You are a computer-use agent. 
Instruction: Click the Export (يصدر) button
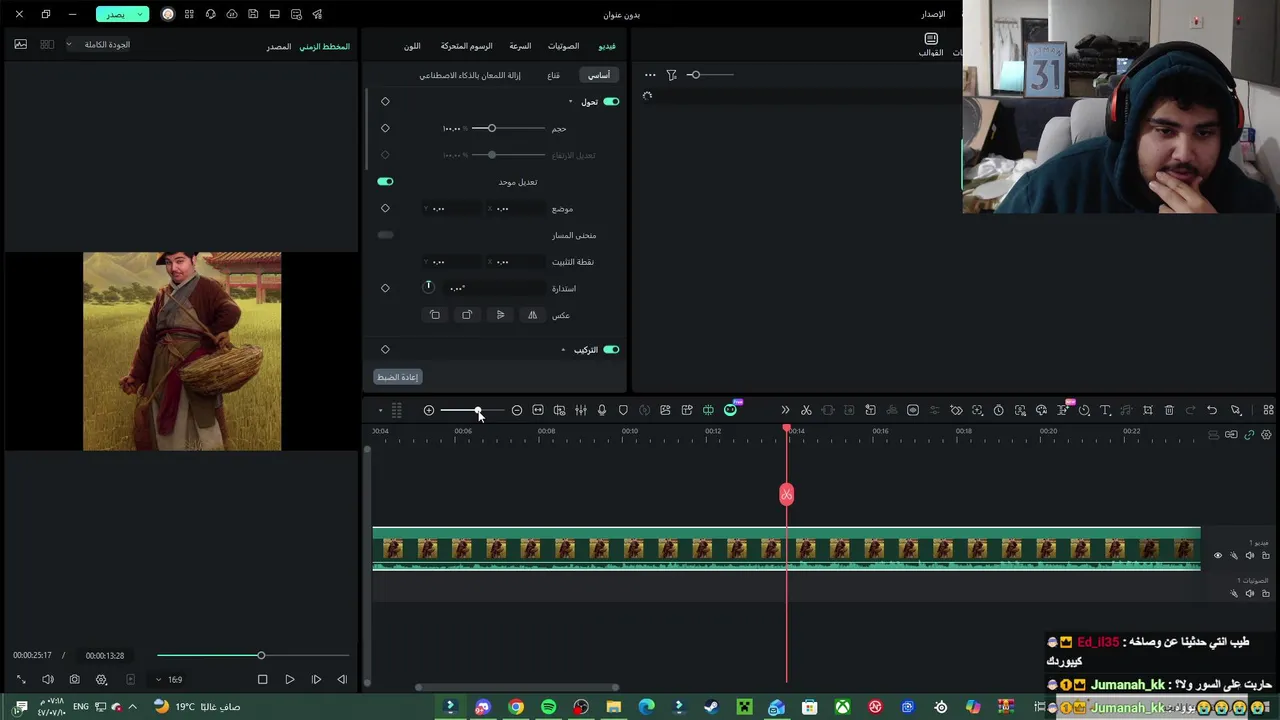pyautogui.click(x=116, y=14)
